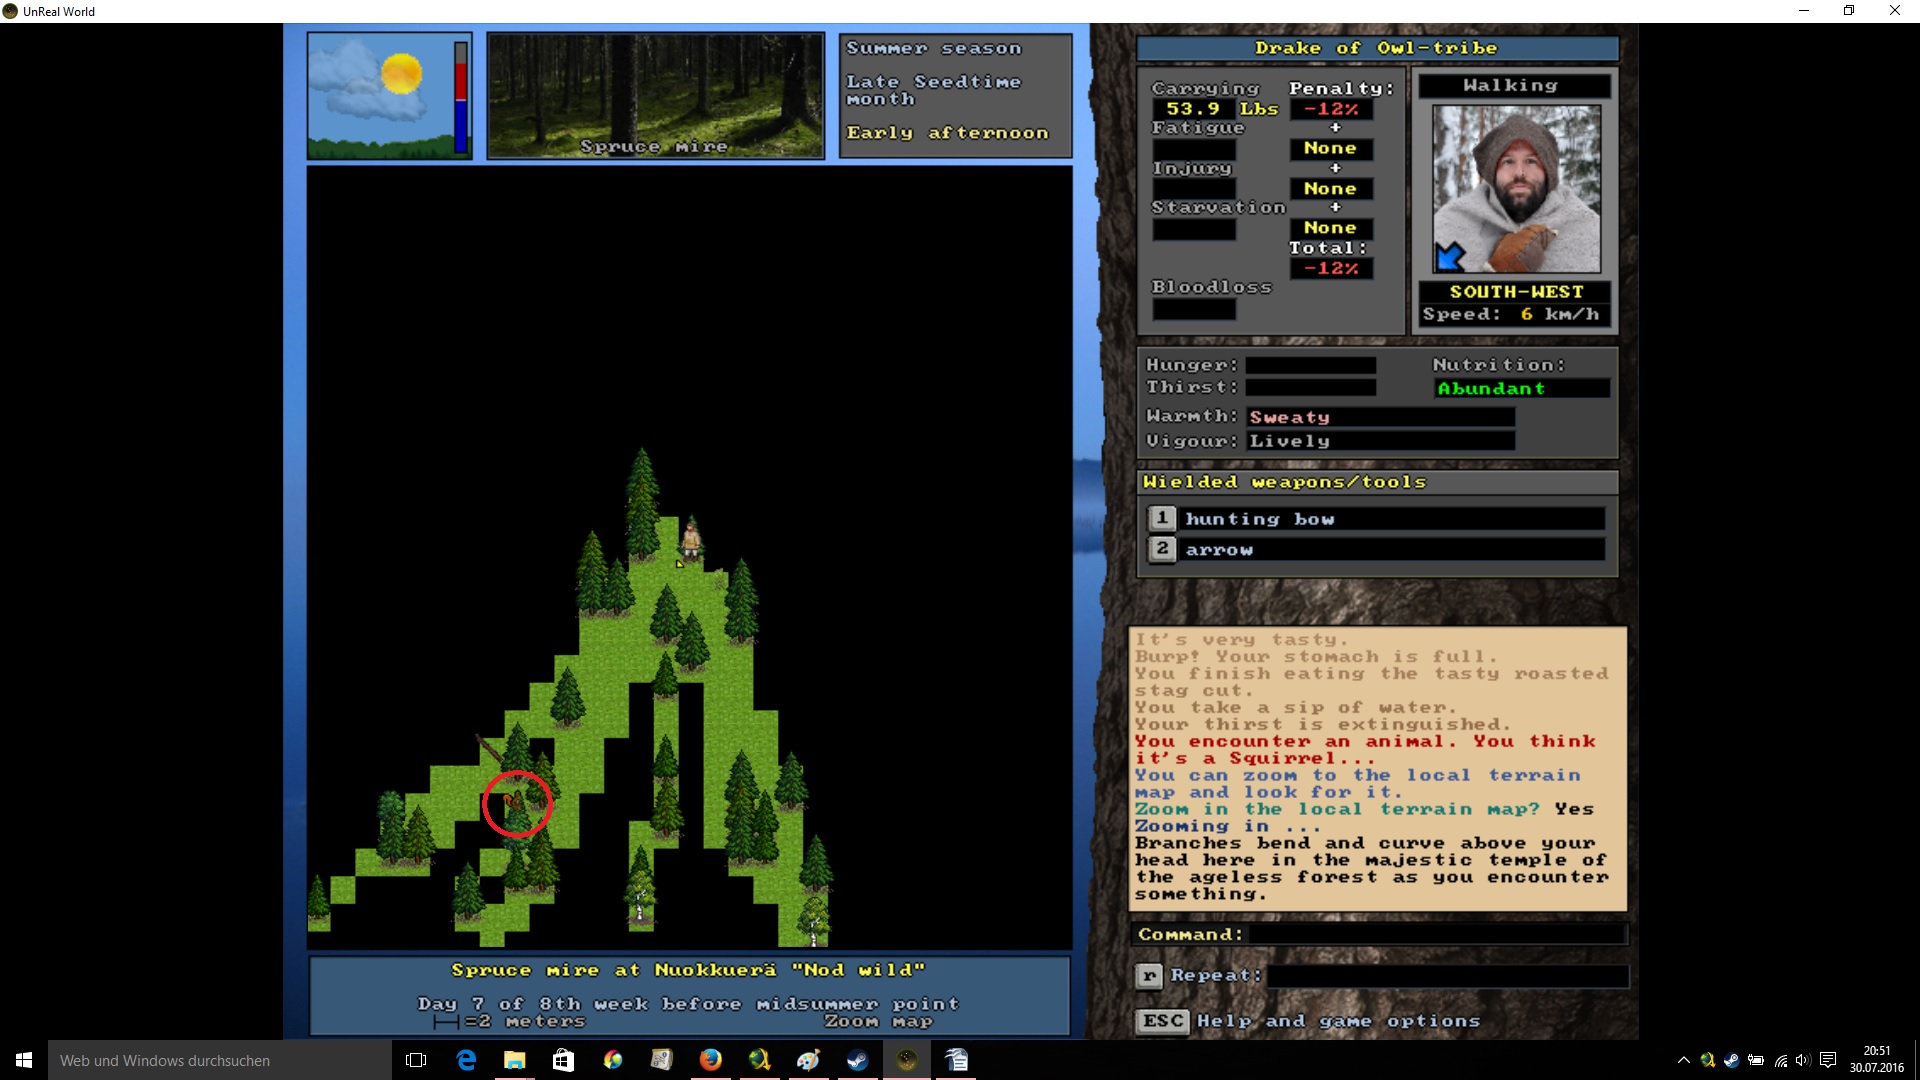Open the Action Center notifications icon
The width and height of the screenshot is (1920, 1080).
click(1828, 1060)
